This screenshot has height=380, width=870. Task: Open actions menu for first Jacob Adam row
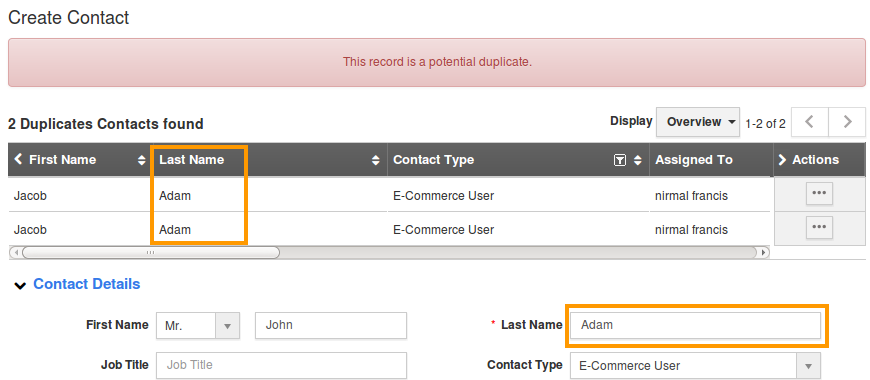[x=819, y=193]
